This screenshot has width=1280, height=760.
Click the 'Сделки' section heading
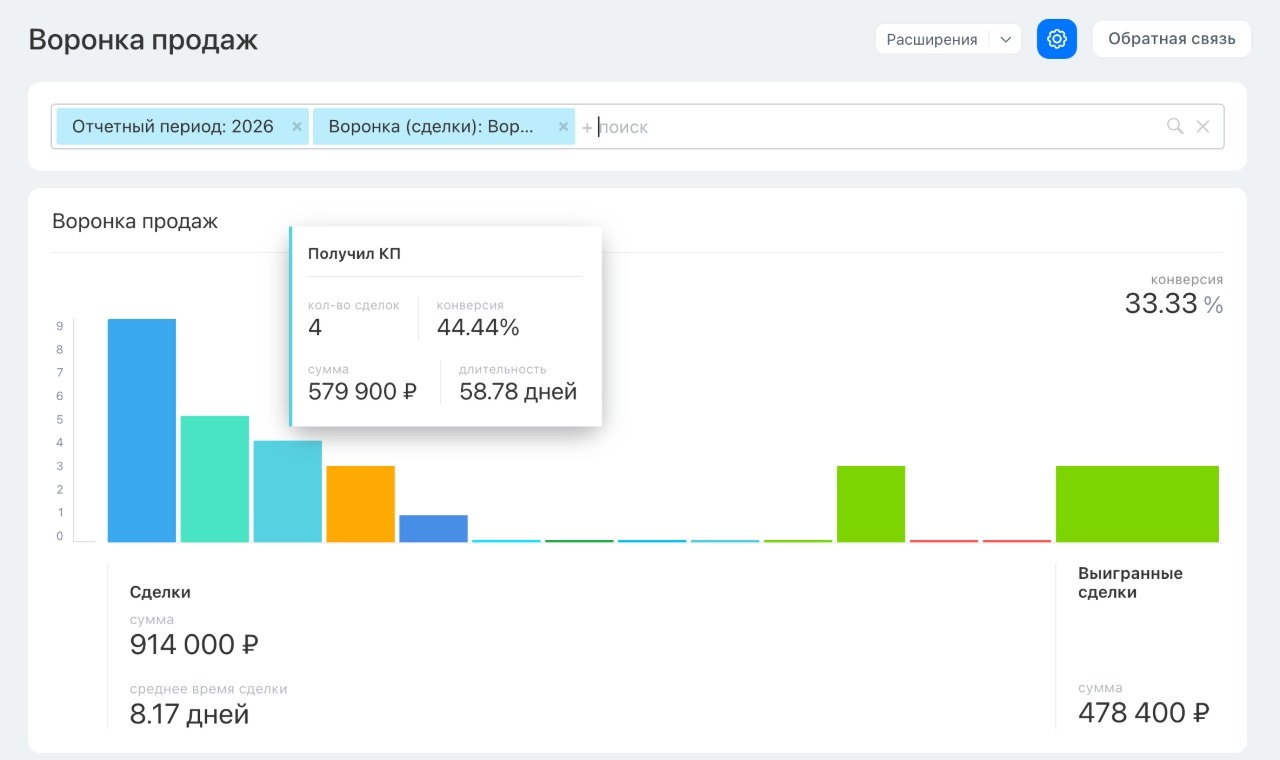[x=160, y=592]
